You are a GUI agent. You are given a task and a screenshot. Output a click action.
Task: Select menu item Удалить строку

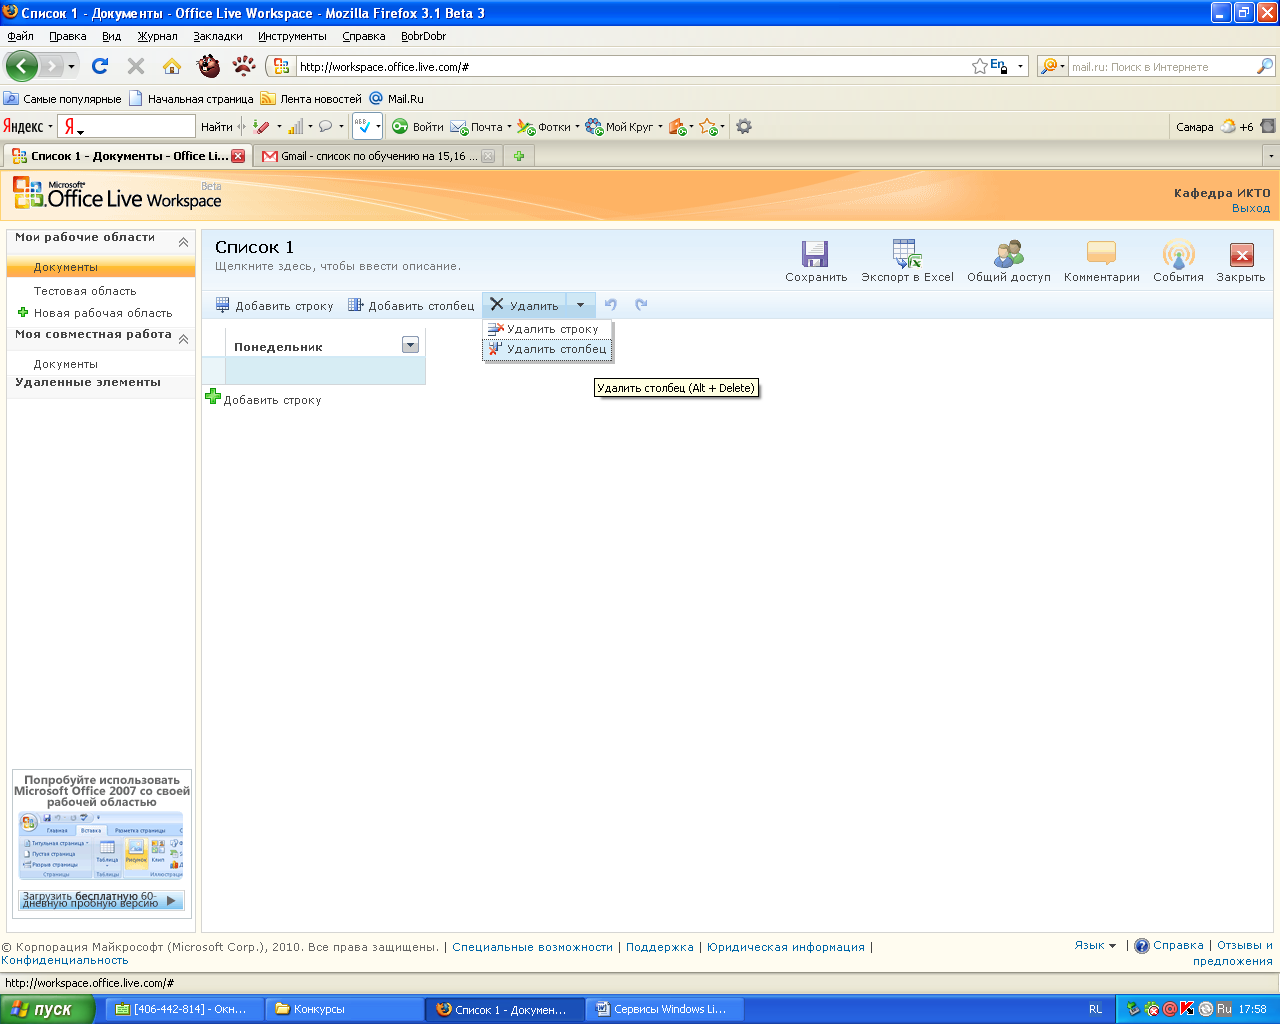(547, 329)
